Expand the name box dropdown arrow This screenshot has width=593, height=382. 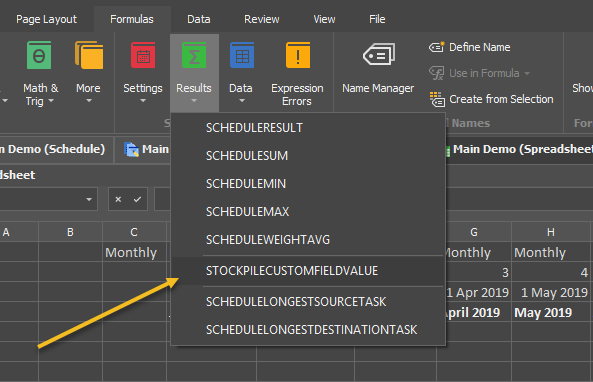pos(89,199)
